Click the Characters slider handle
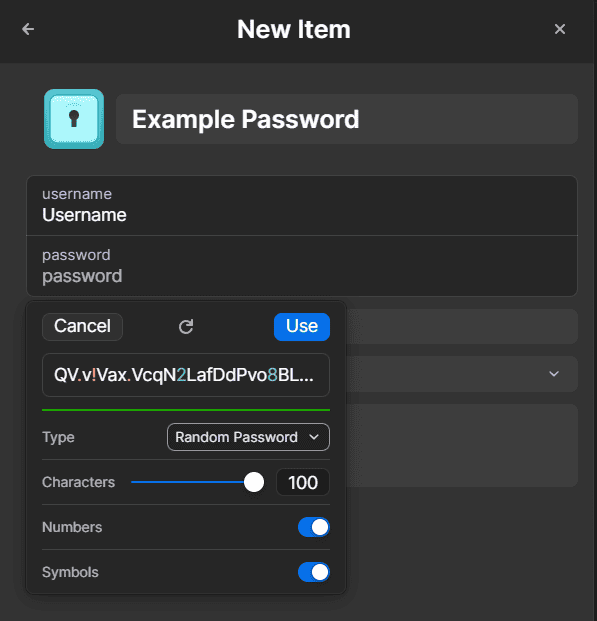Viewport: 597px width, 621px height. point(254,482)
